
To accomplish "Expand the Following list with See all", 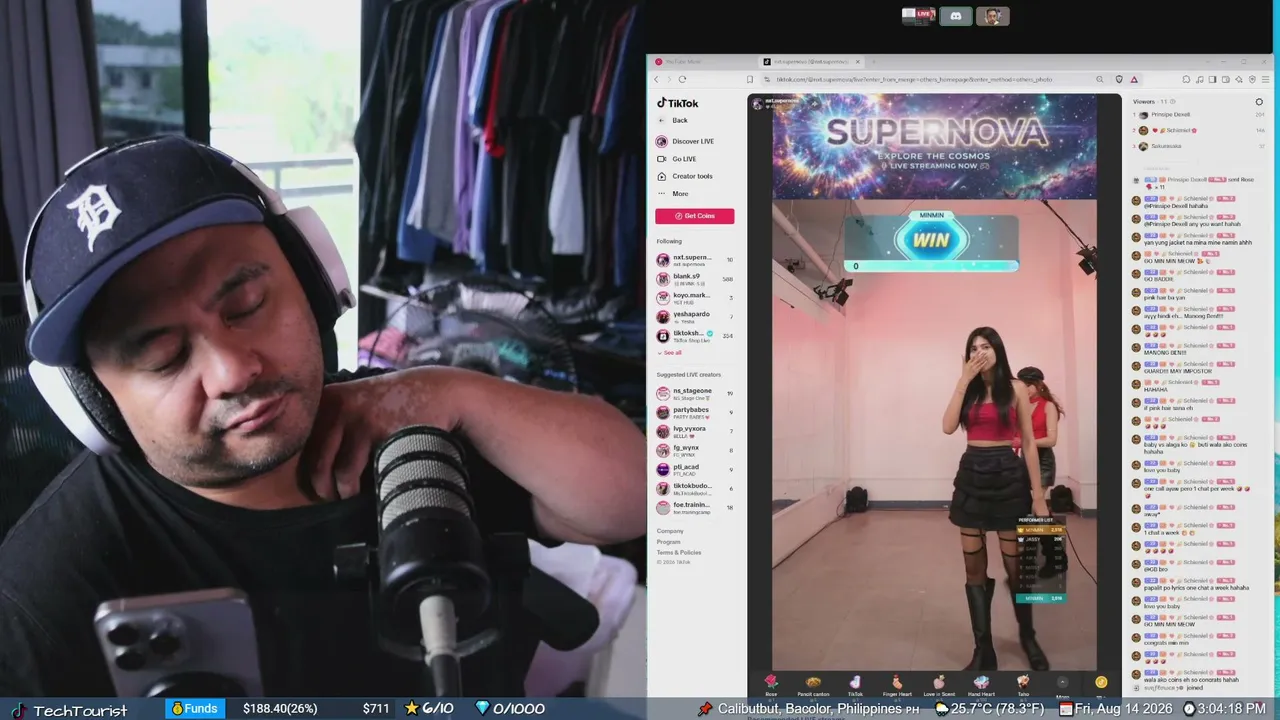I will (670, 353).
